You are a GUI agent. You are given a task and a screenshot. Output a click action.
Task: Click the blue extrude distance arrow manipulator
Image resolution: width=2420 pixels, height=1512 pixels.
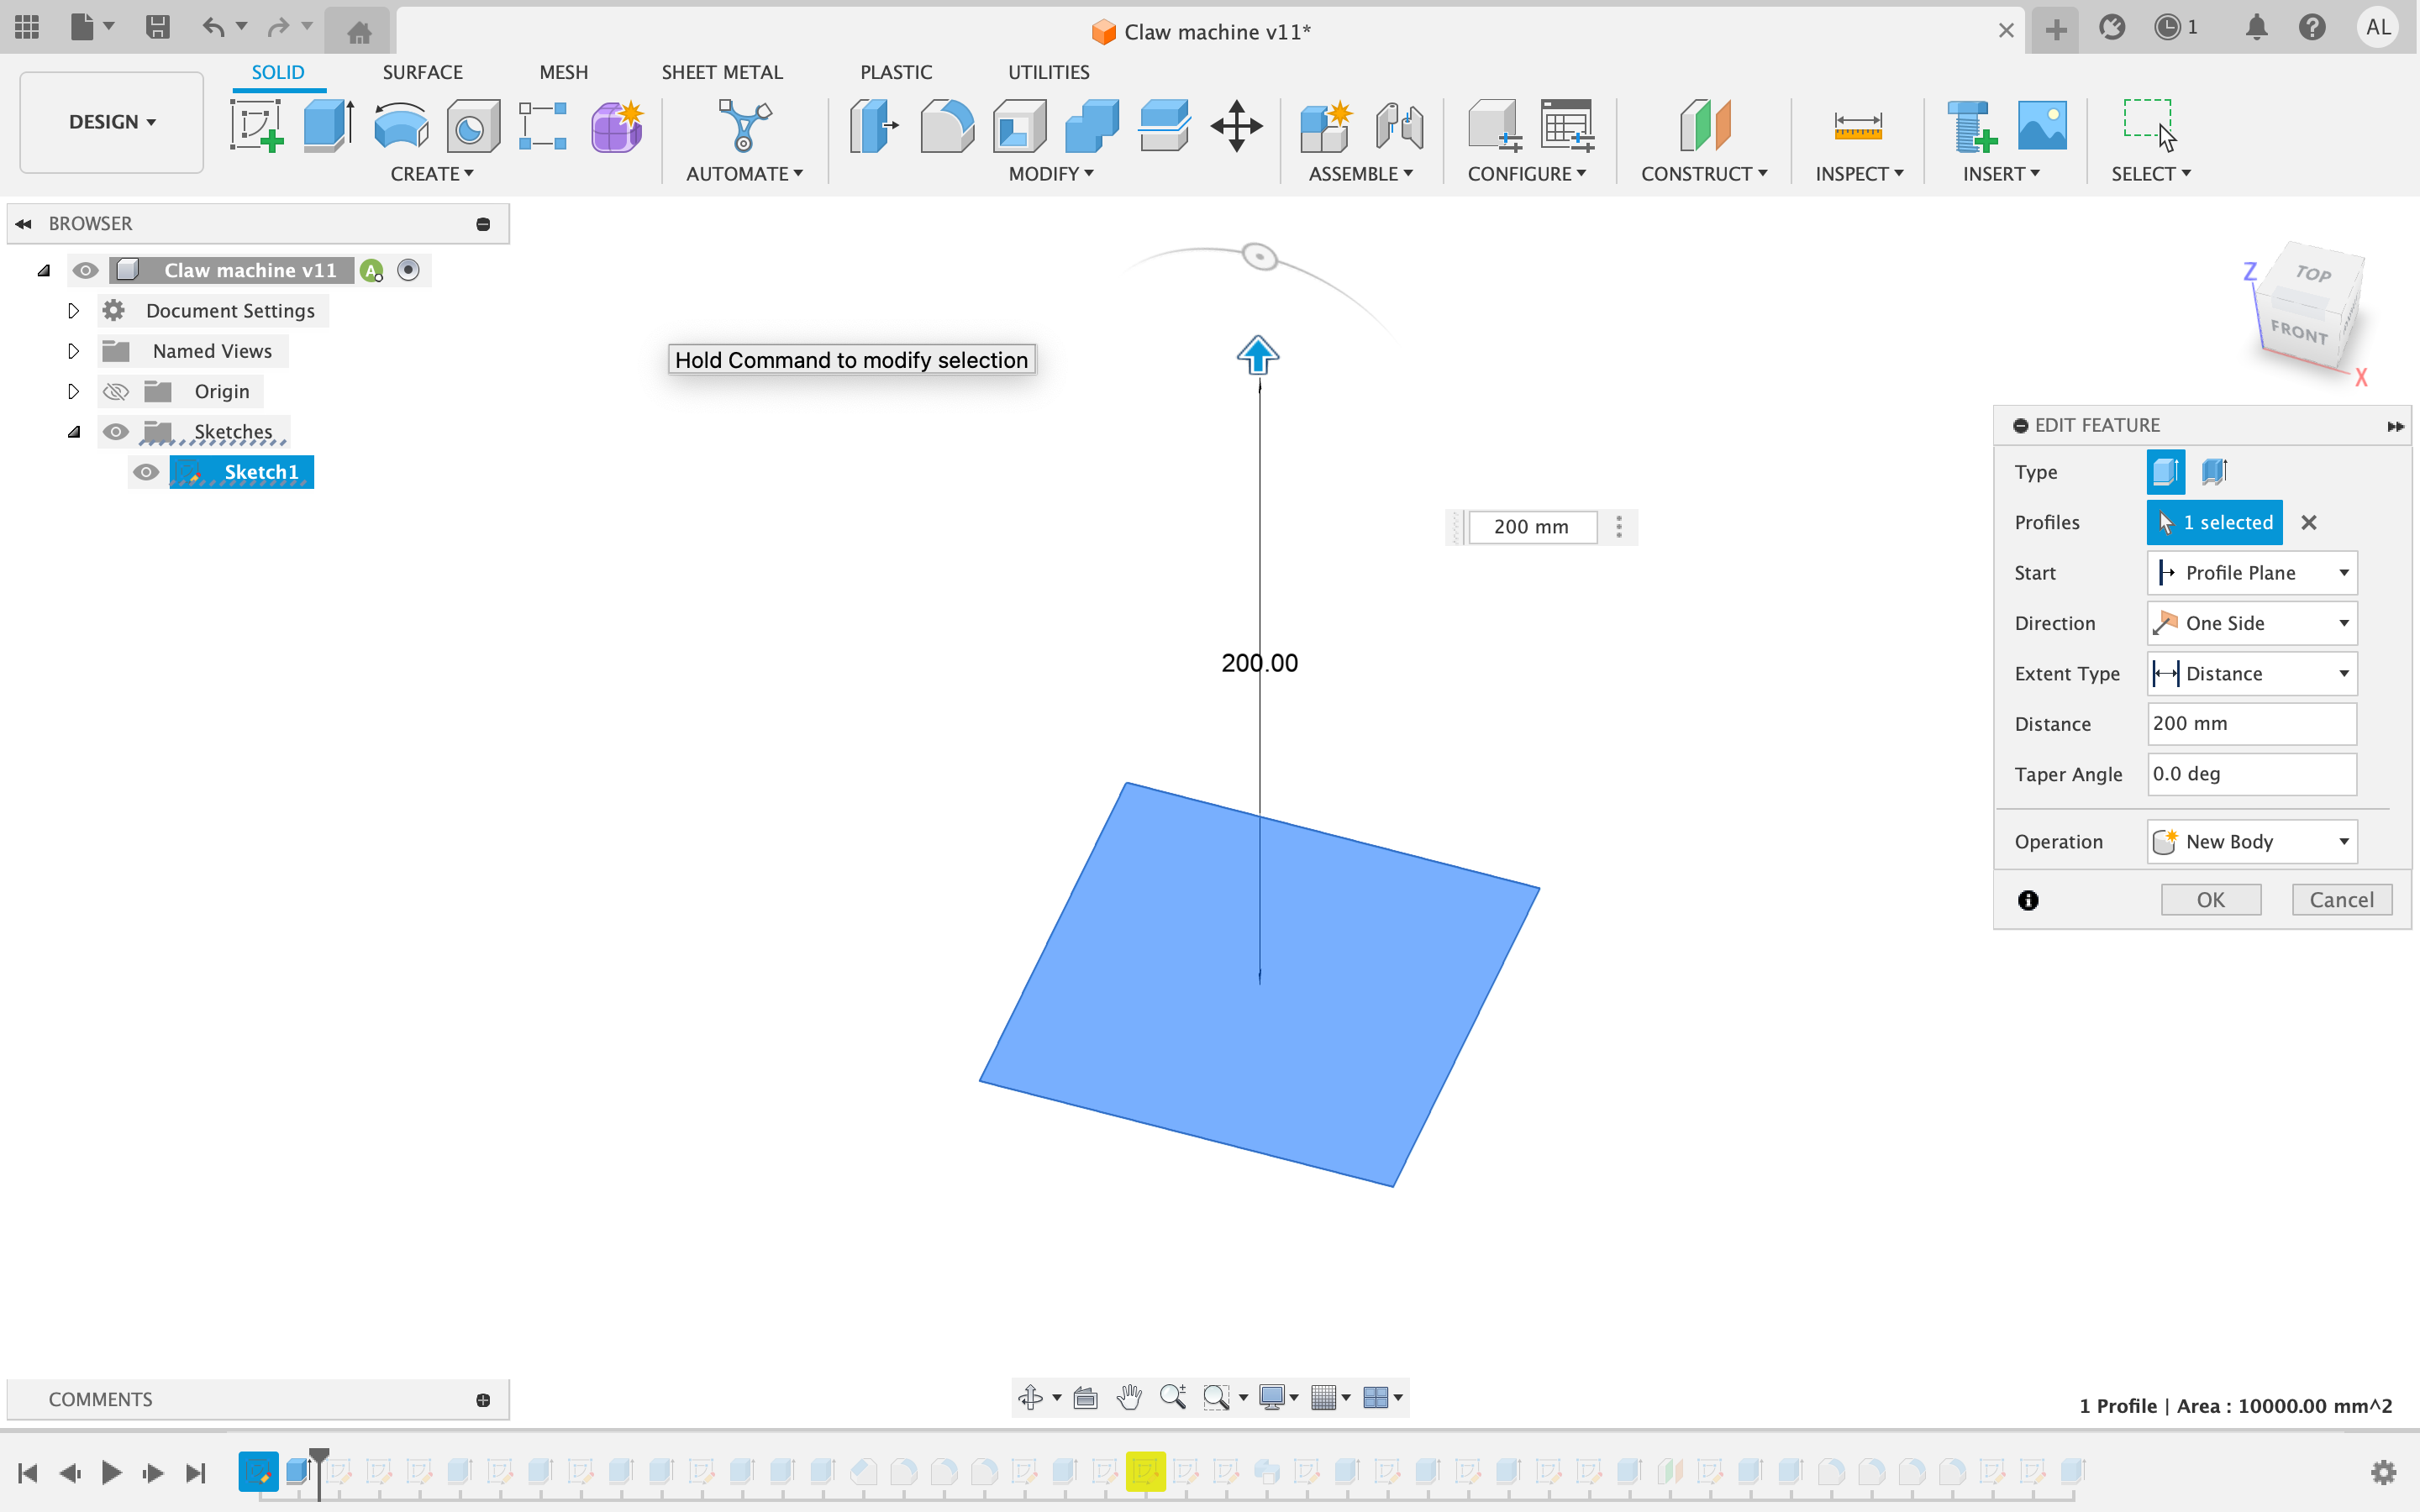tap(1258, 355)
